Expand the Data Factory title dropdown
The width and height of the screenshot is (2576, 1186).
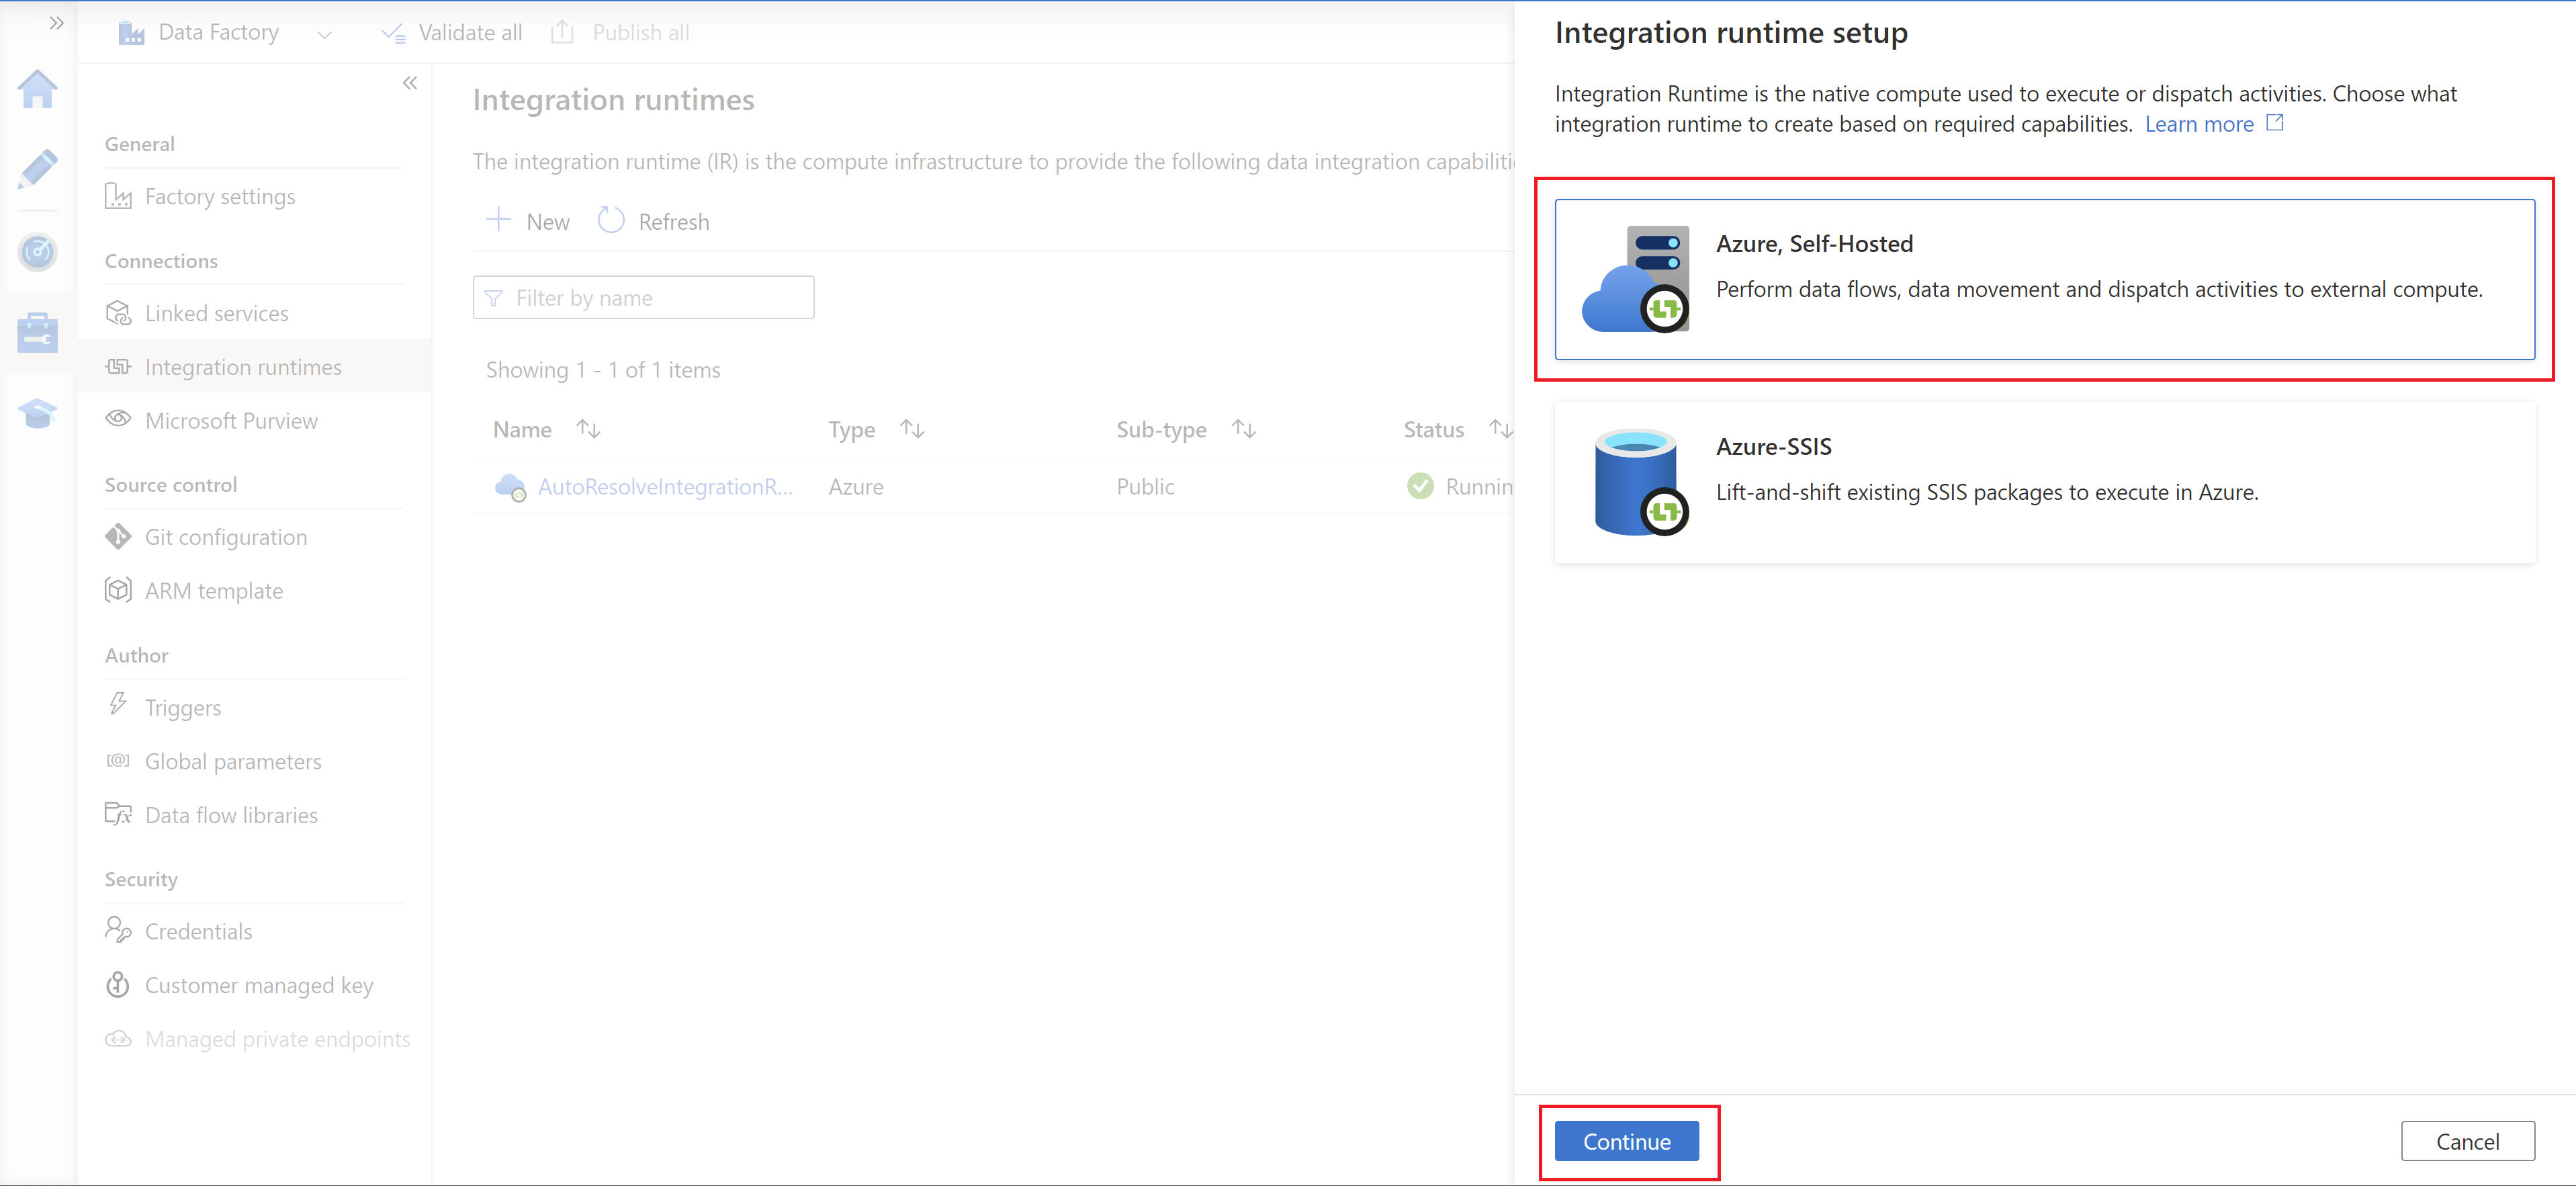[x=324, y=31]
